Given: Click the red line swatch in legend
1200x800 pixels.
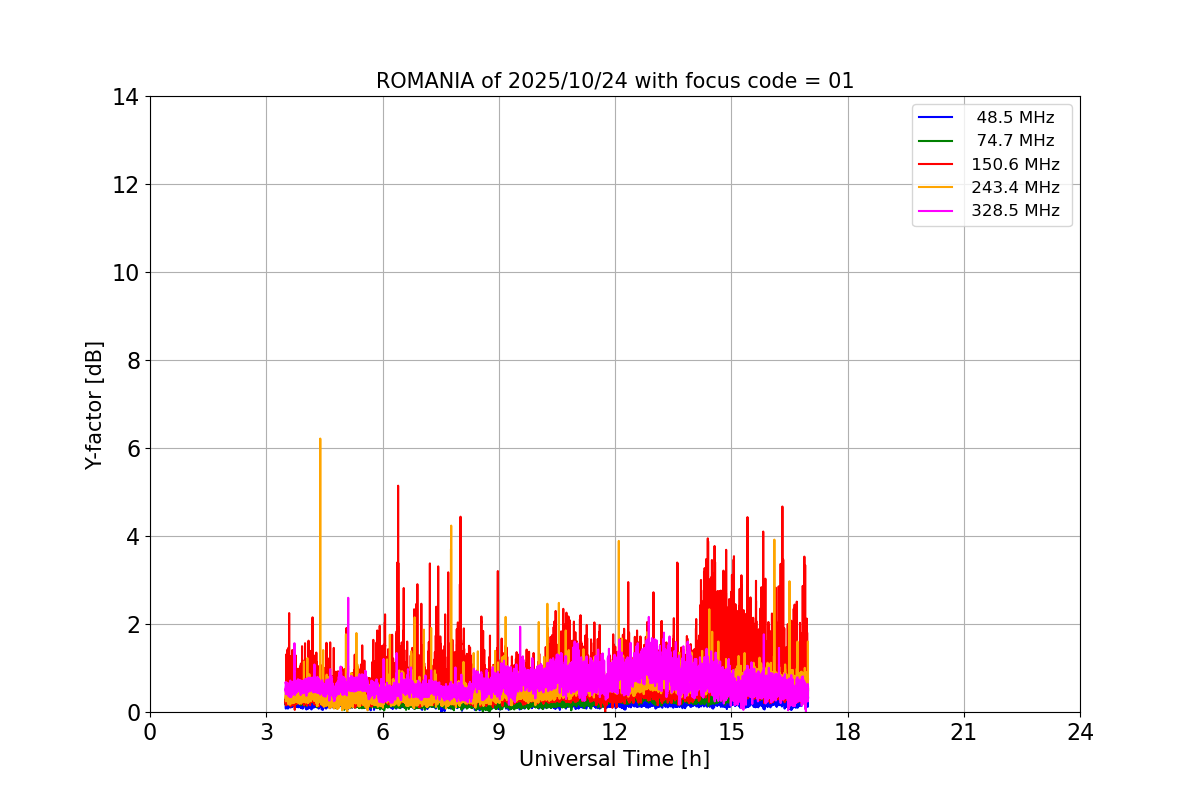Looking at the screenshot, I should pos(936,164).
